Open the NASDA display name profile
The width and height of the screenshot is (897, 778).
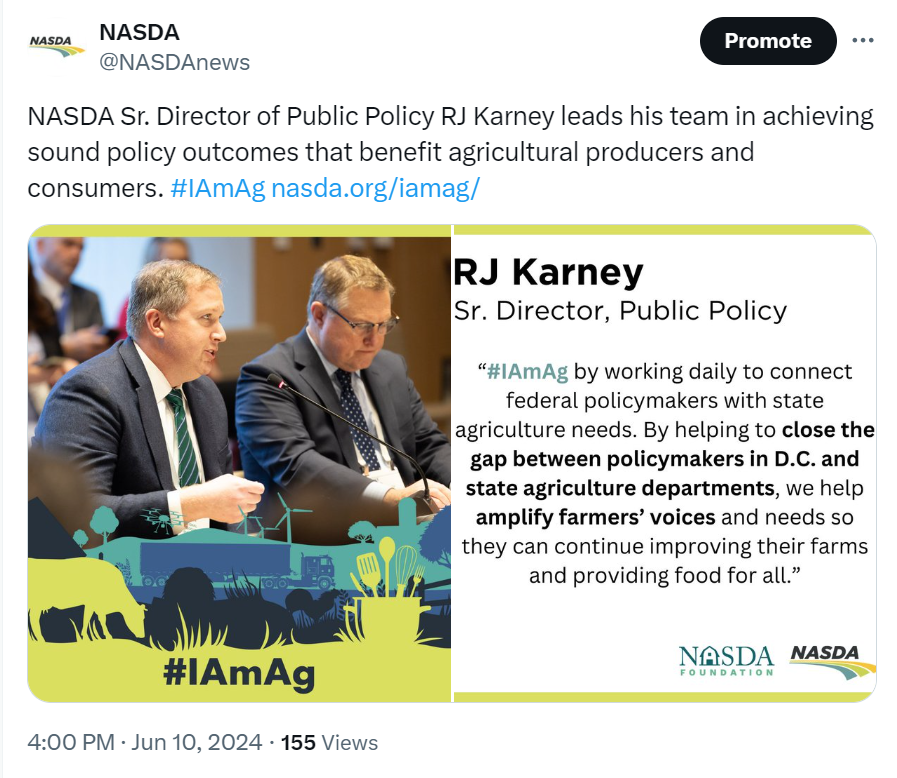[x=140, y=32]
